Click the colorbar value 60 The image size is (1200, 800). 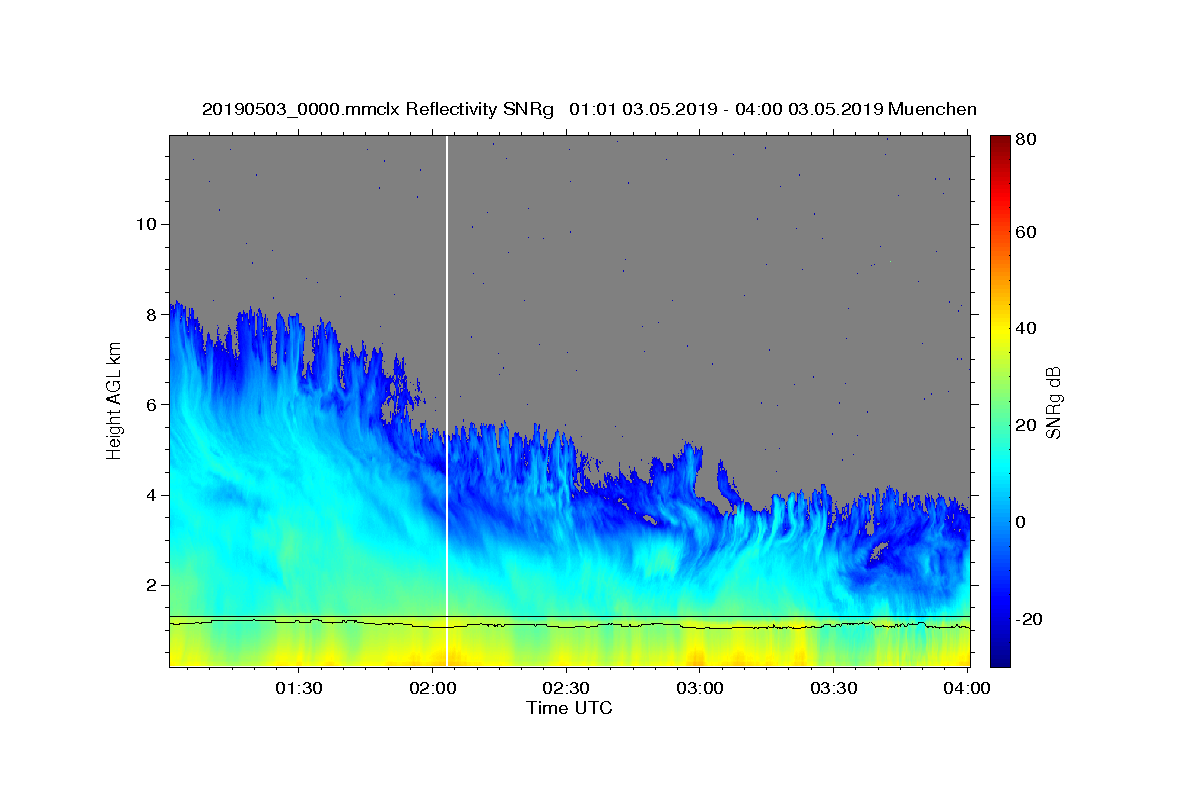pos(1025,232)
